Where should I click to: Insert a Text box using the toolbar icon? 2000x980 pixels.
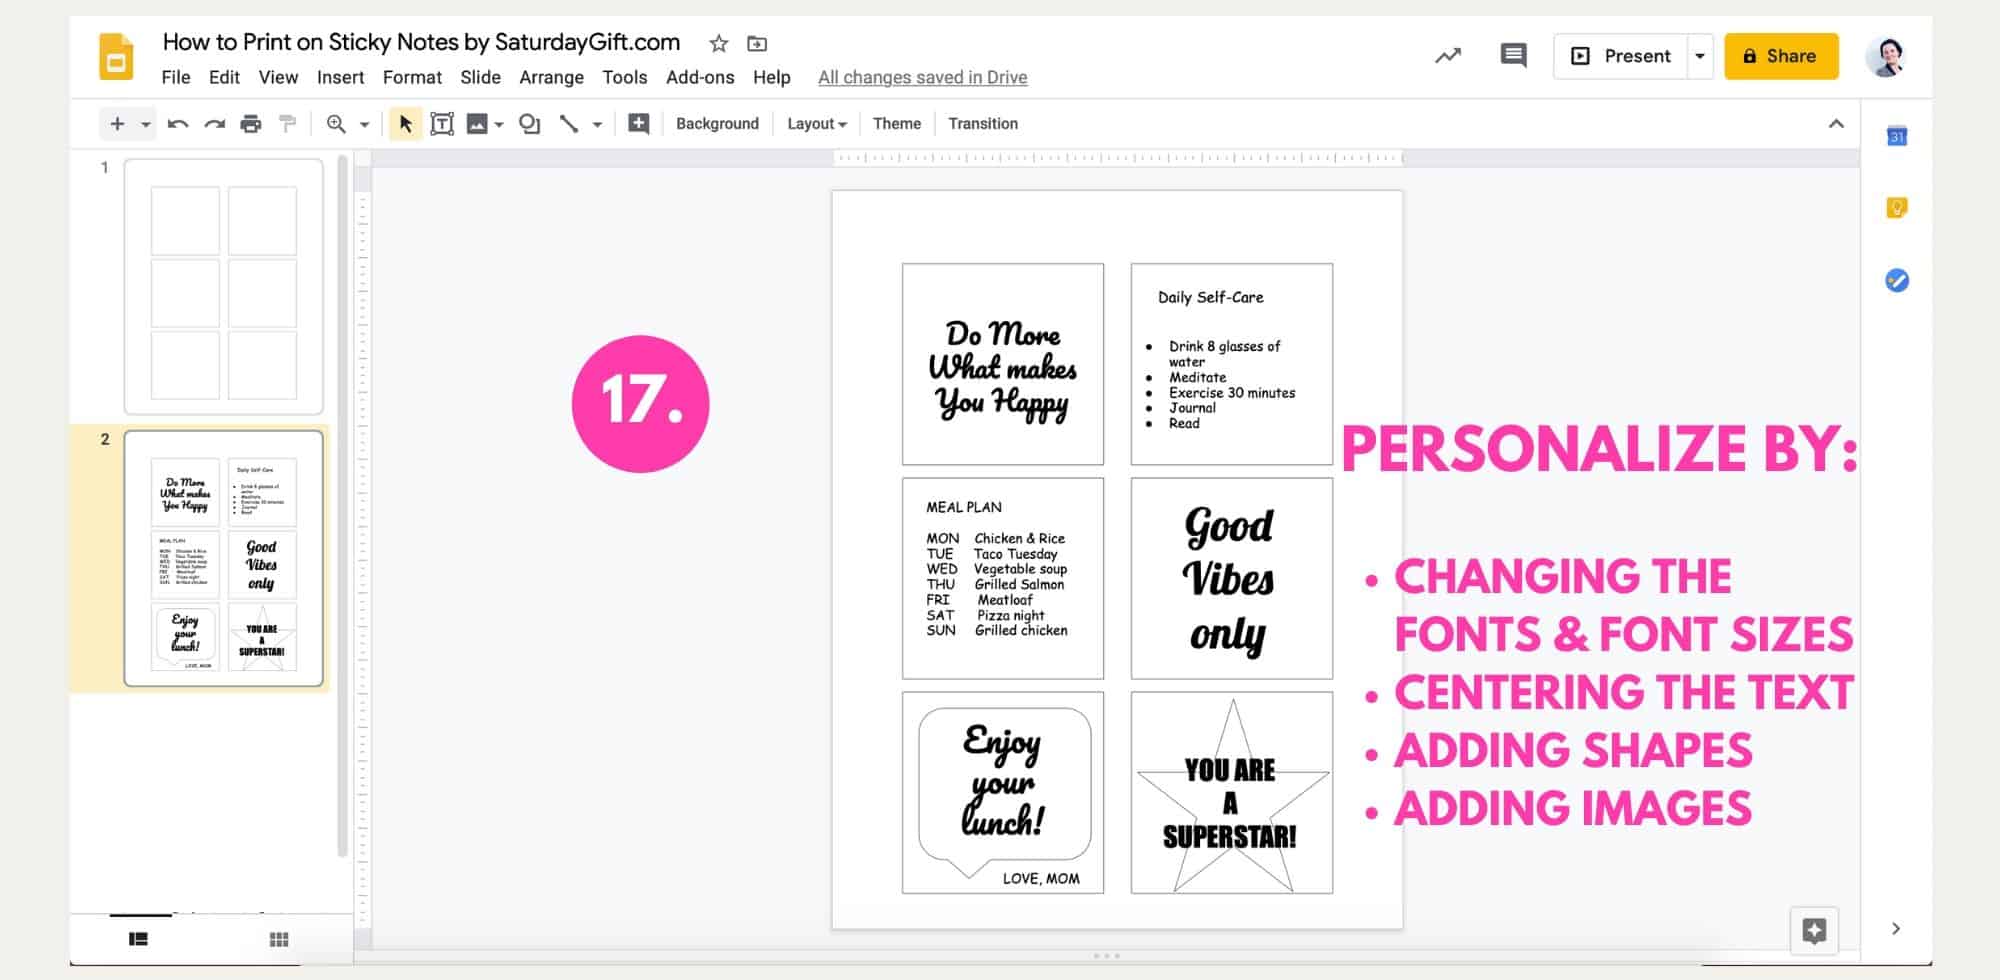[442, 123]
